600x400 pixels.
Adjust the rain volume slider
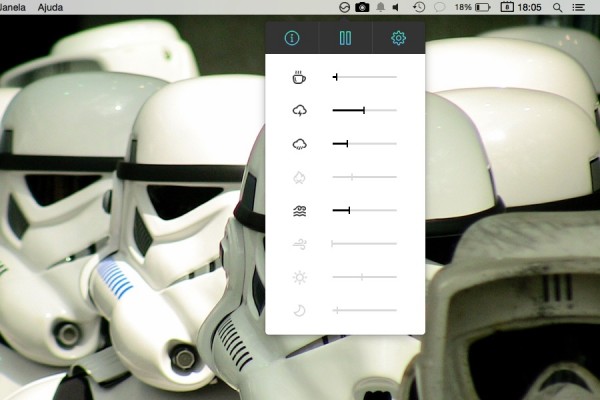(364, 144)
